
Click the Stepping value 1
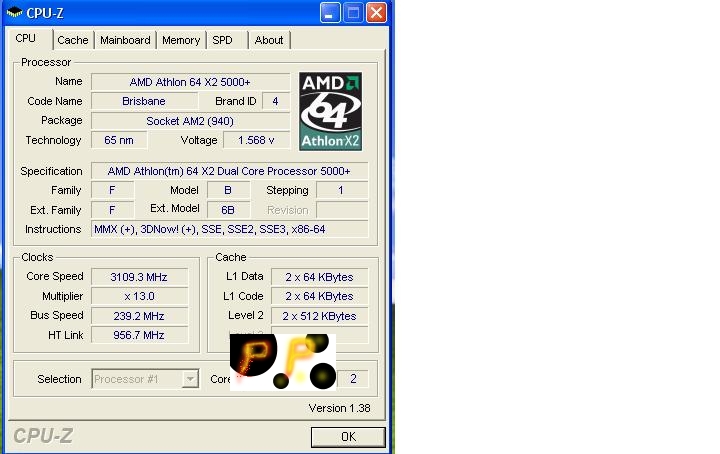tap(342, 190)
